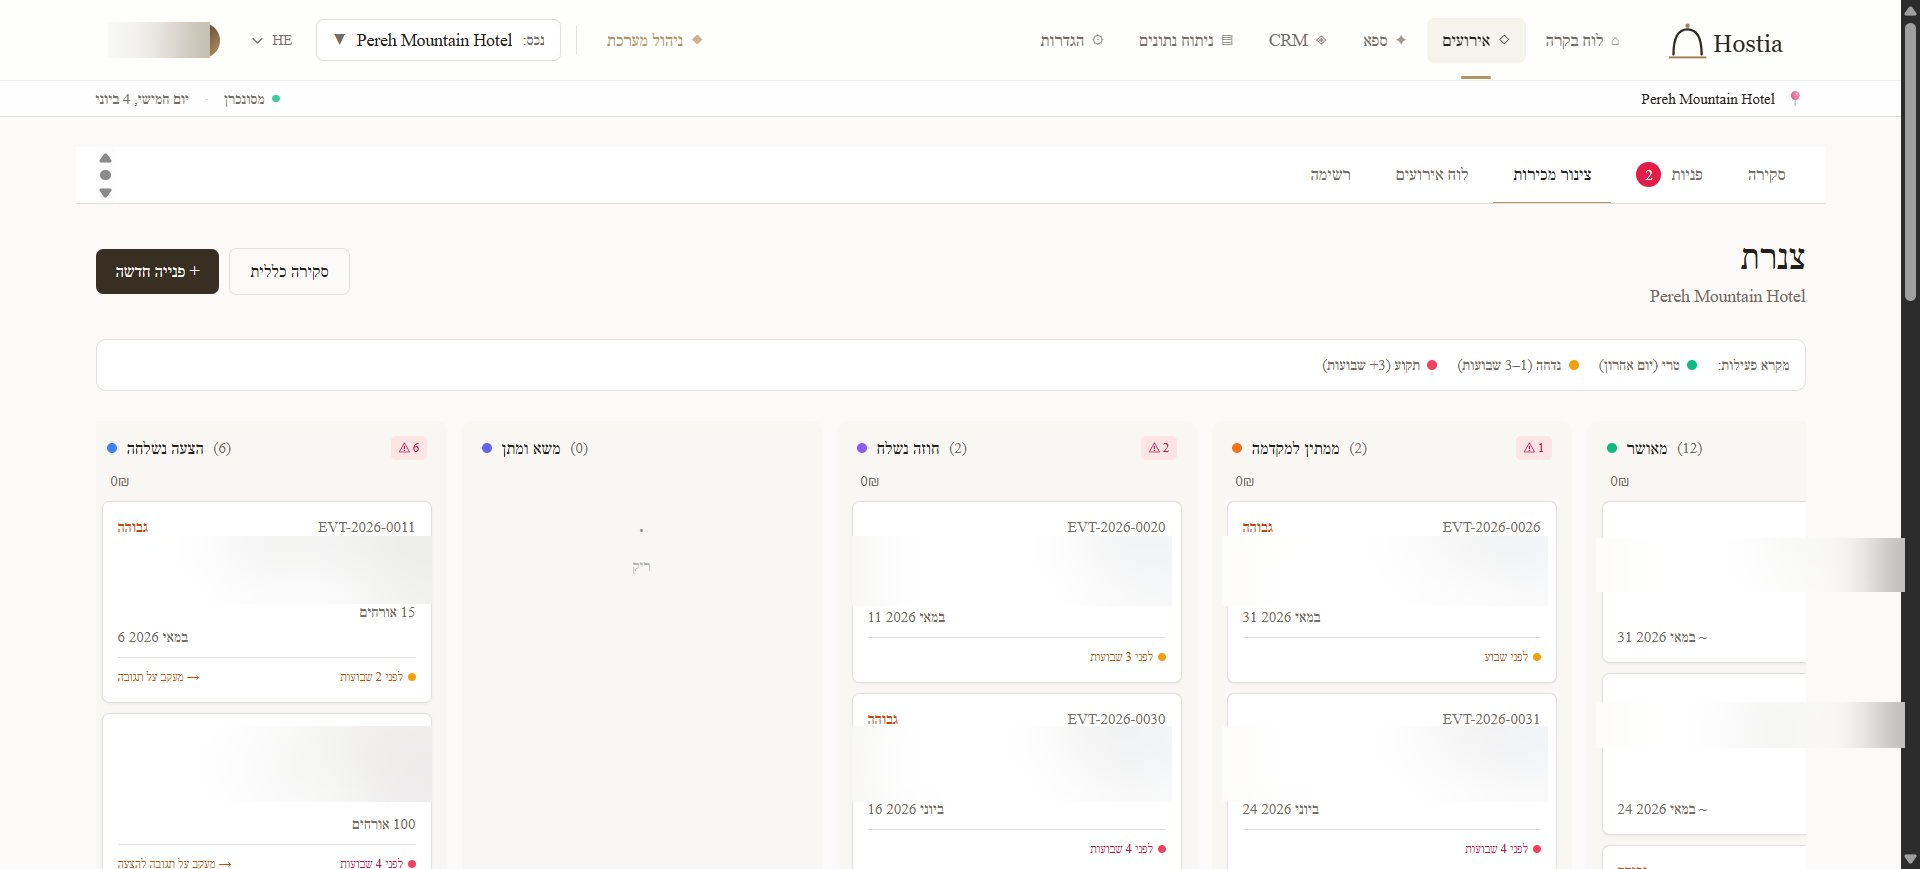
Task: Open the ספא spa menu
Action: click(1385, 40)
